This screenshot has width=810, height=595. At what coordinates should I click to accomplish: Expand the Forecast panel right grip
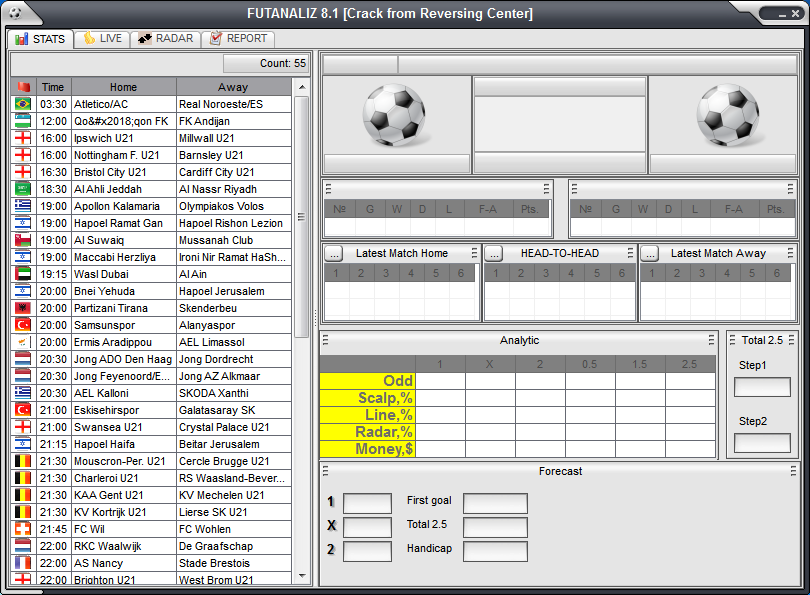pyautogui.click(x=793, y=471)
